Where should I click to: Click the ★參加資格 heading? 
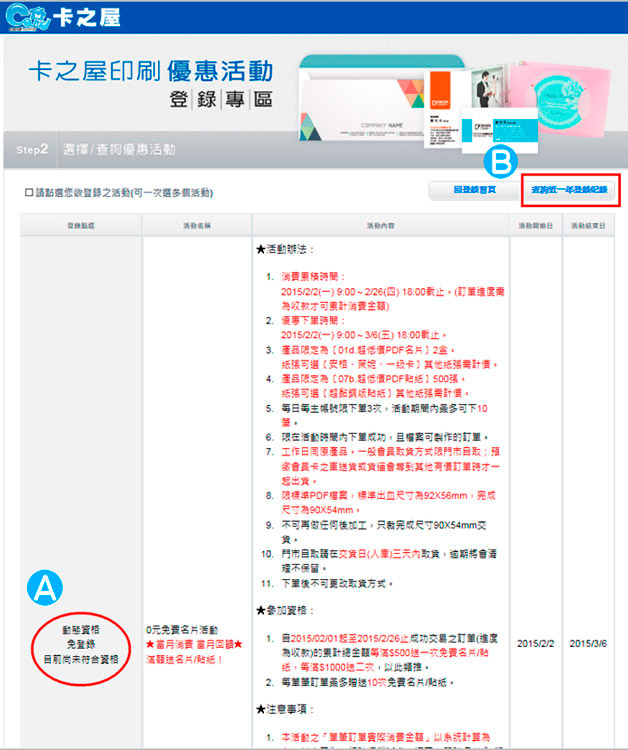286,610
